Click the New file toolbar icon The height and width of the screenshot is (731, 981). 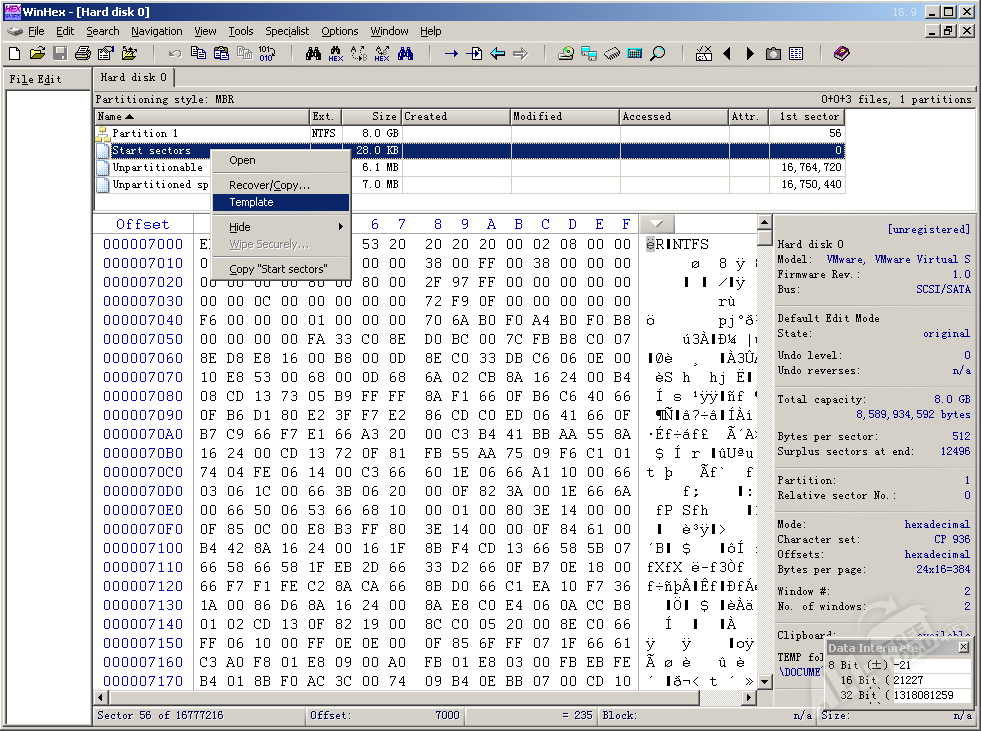[x=15, y=53]
